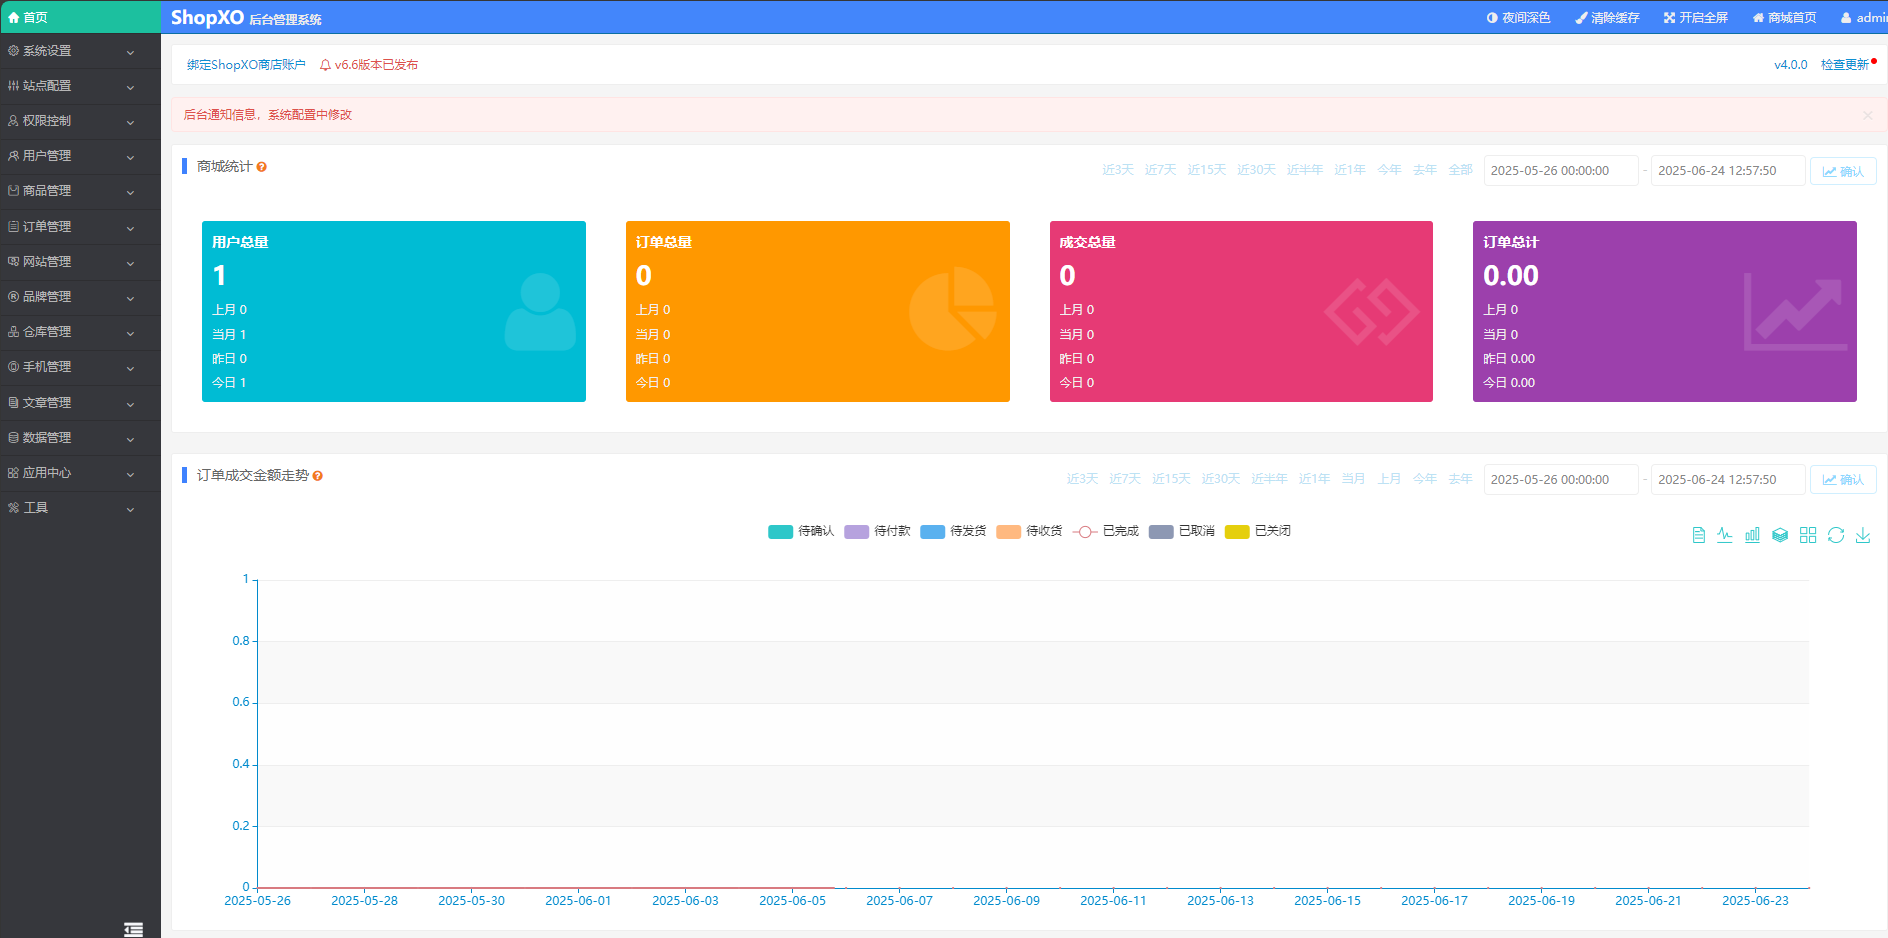Screen dimensions: 1888x938
Task: Click the 站点配置 sliders icon in sidebar
Action: (13, 86)
